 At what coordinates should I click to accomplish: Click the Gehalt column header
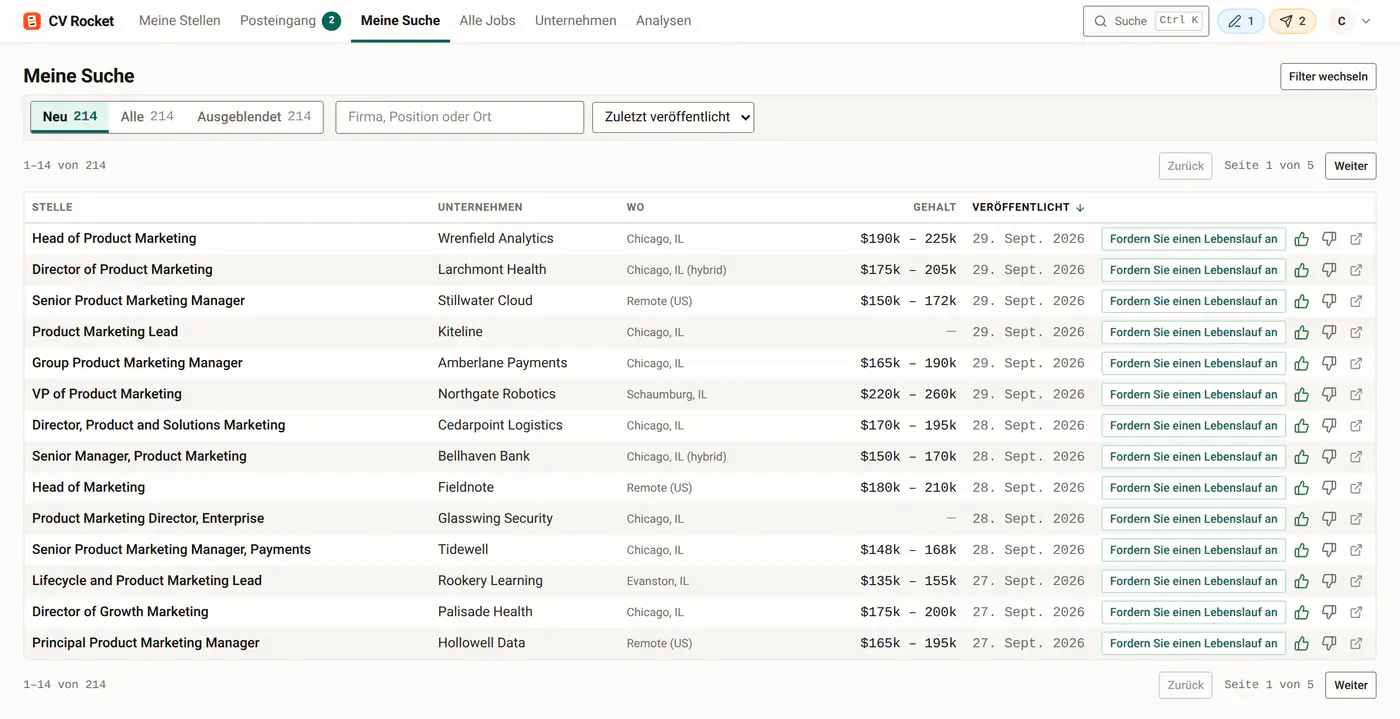(x=935, y=207)
